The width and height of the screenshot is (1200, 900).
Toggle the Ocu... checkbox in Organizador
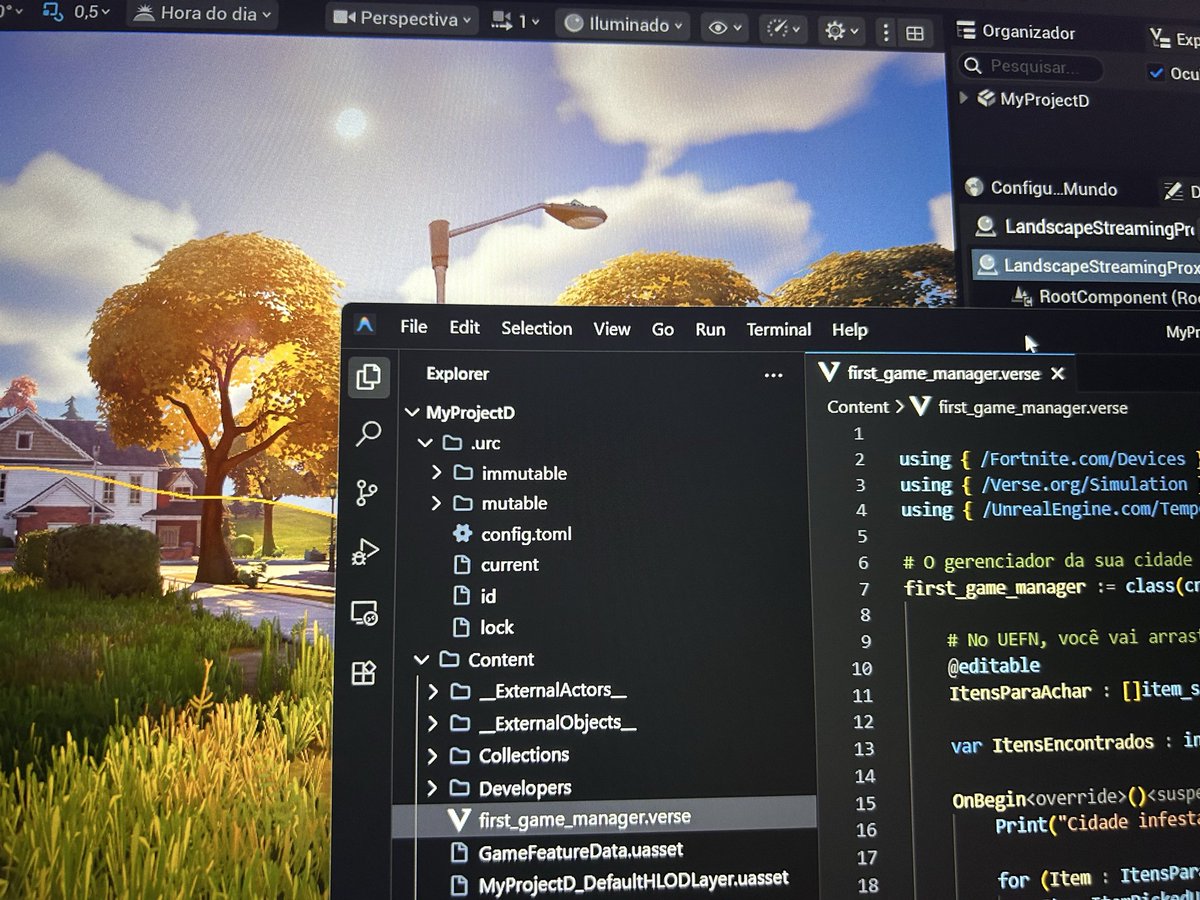pyautogui.click(x=1157, y=73)
